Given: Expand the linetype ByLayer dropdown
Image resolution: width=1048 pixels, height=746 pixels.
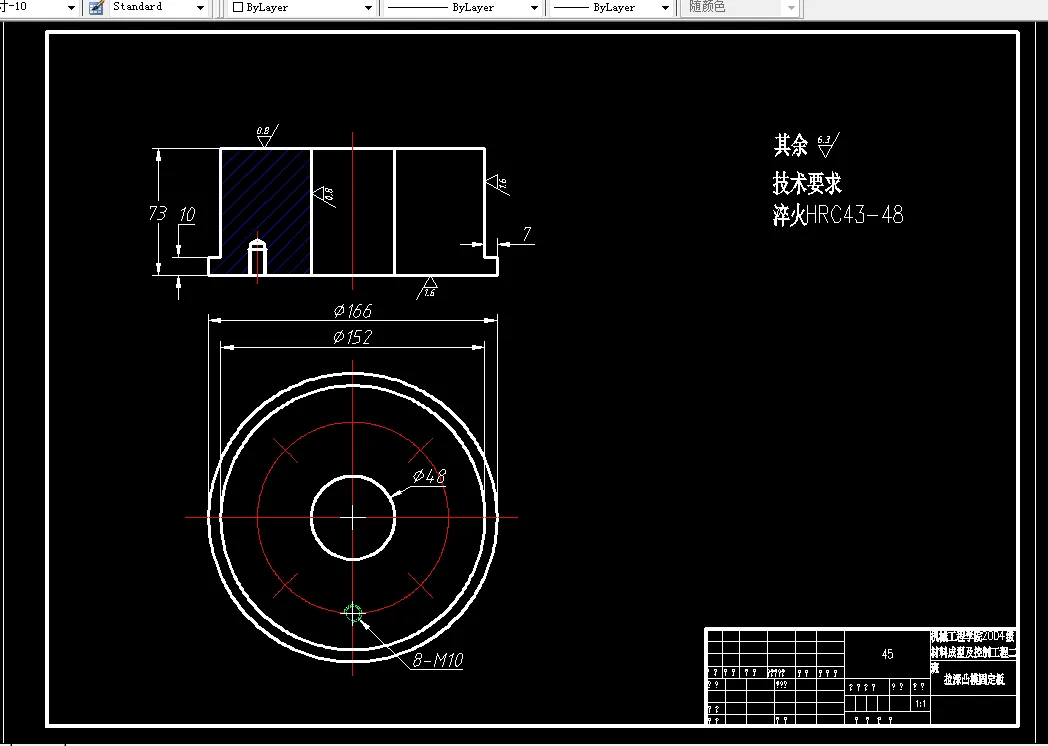Looking at the screenshot, I should coord(533,8).
